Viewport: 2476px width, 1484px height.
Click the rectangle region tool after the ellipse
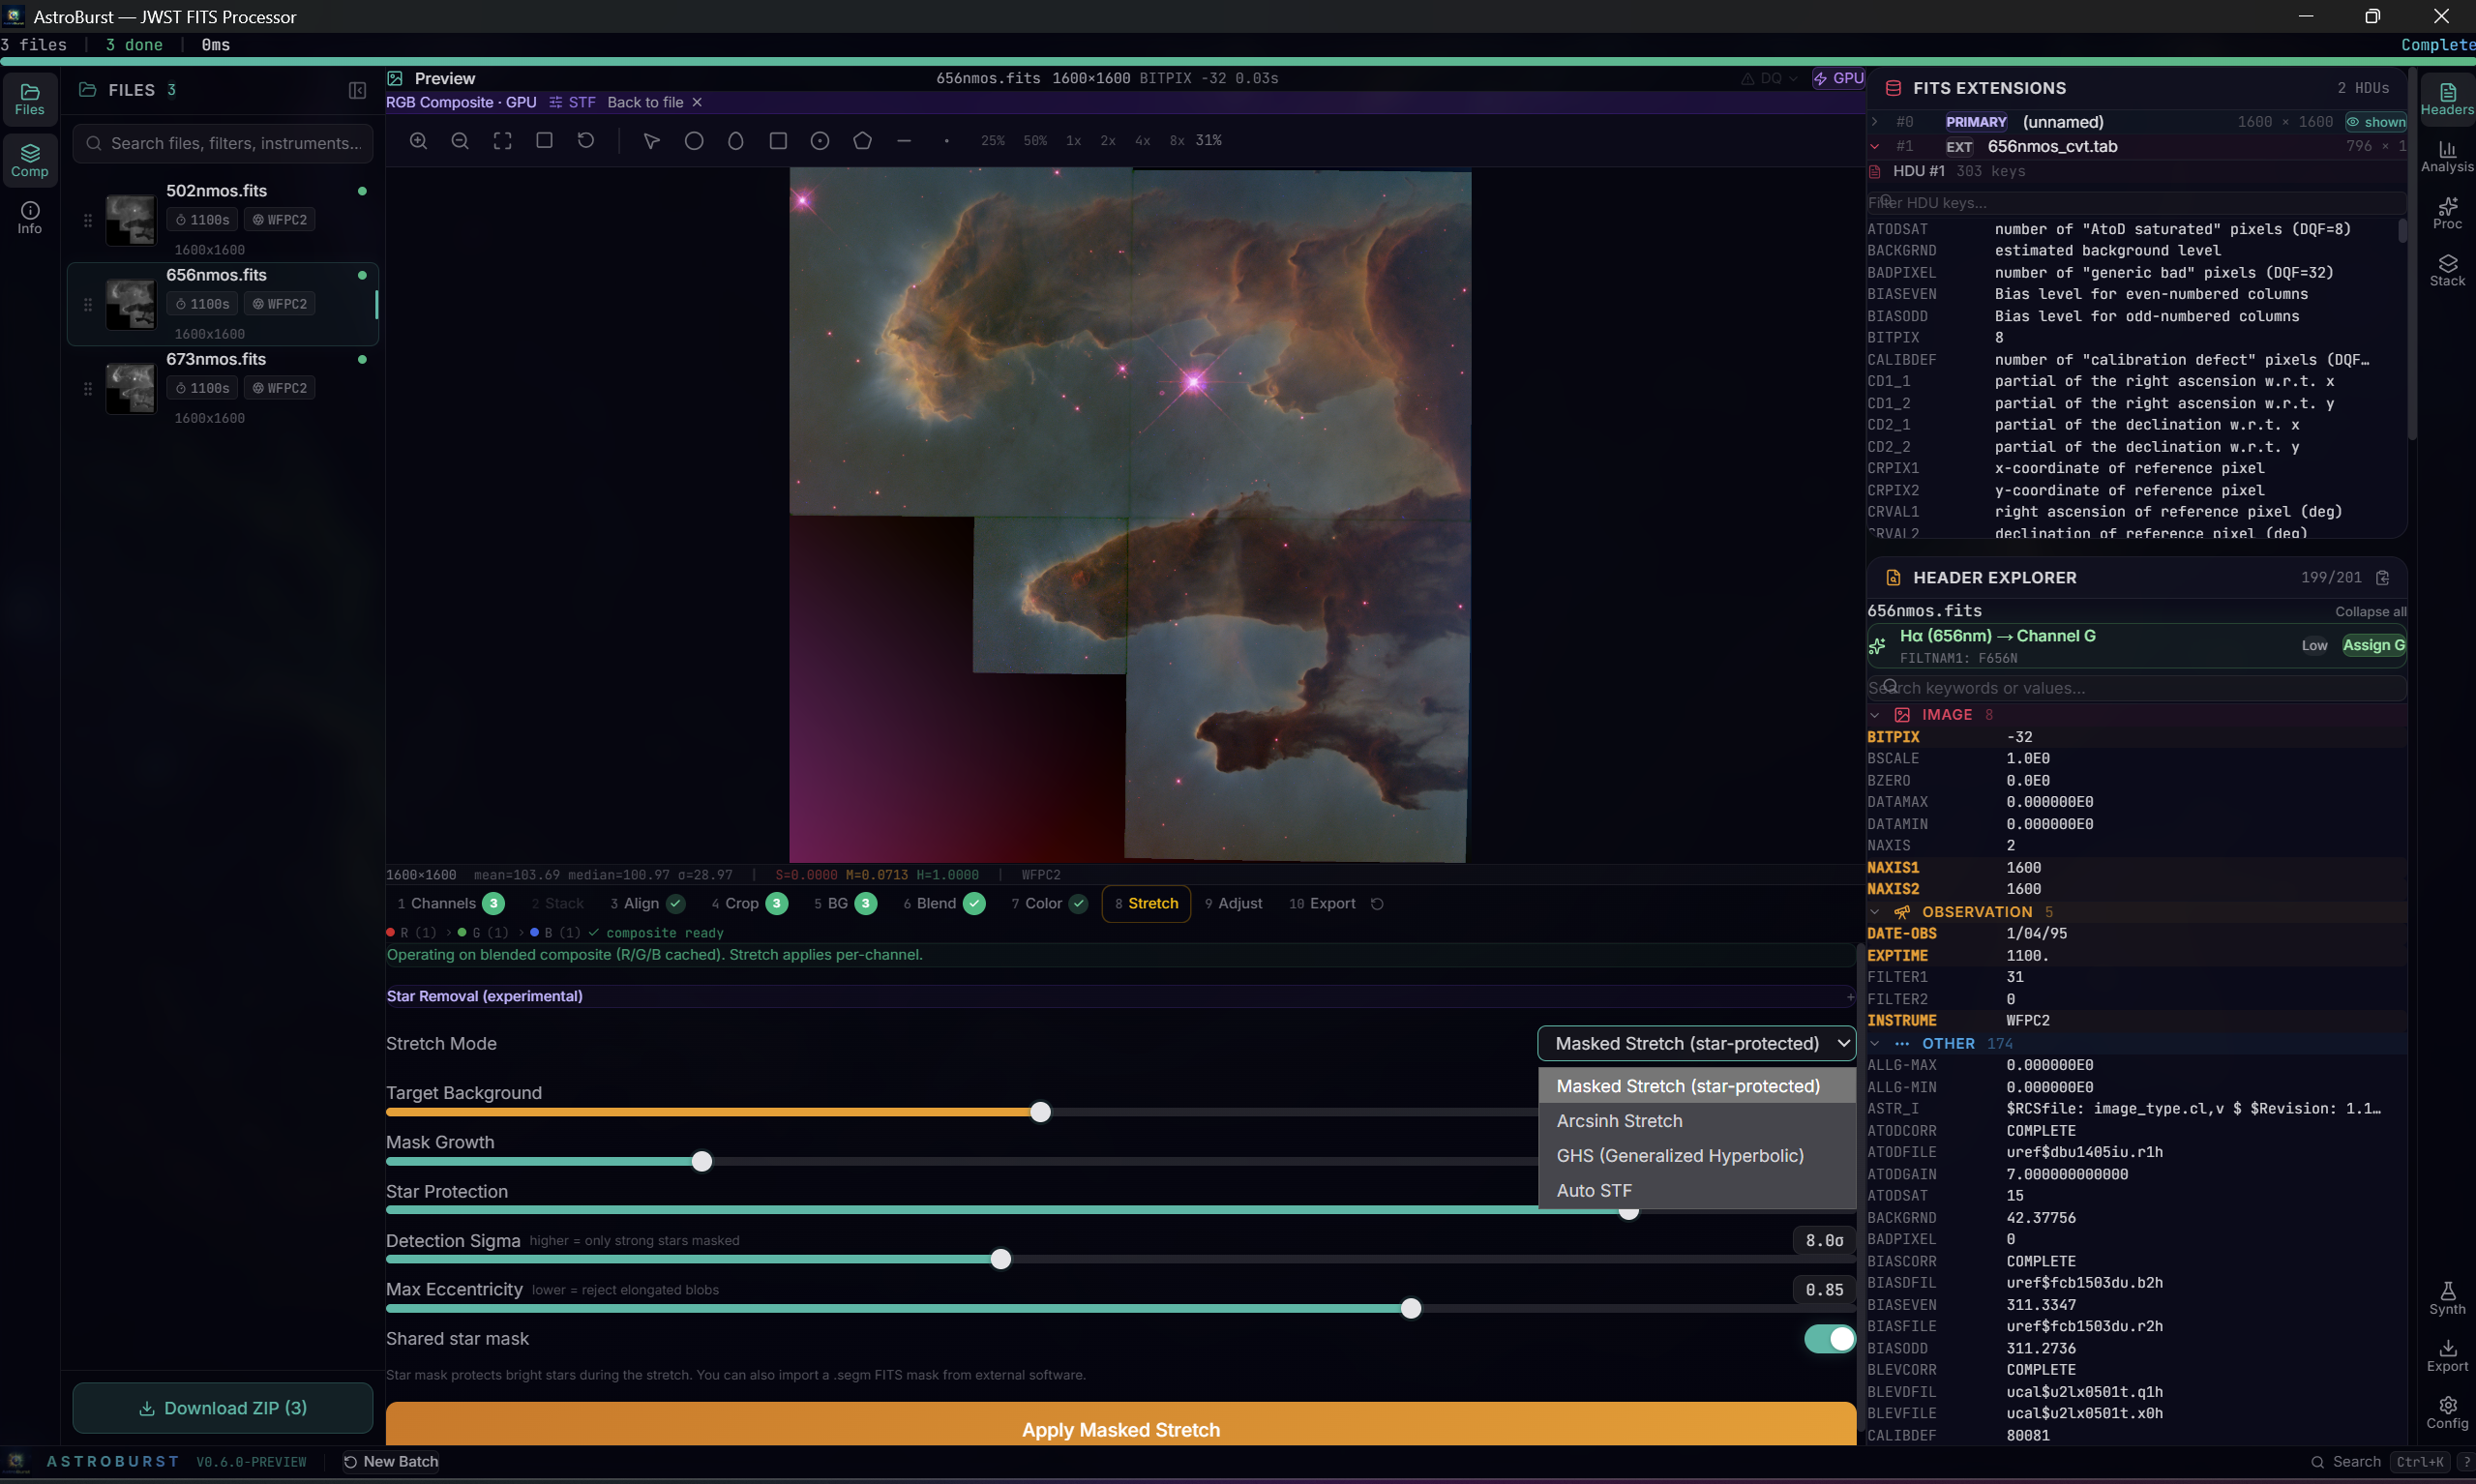(778, 141)
